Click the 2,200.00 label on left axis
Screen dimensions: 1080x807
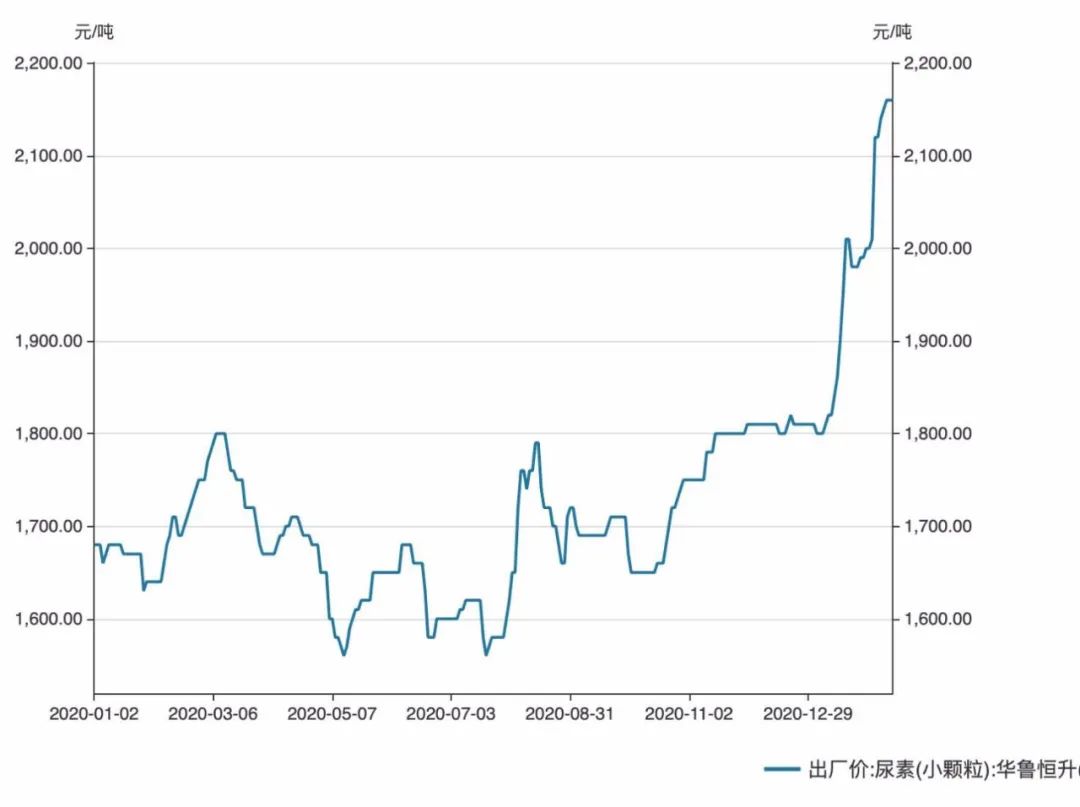pyautogui.click(x=47, y=64)
